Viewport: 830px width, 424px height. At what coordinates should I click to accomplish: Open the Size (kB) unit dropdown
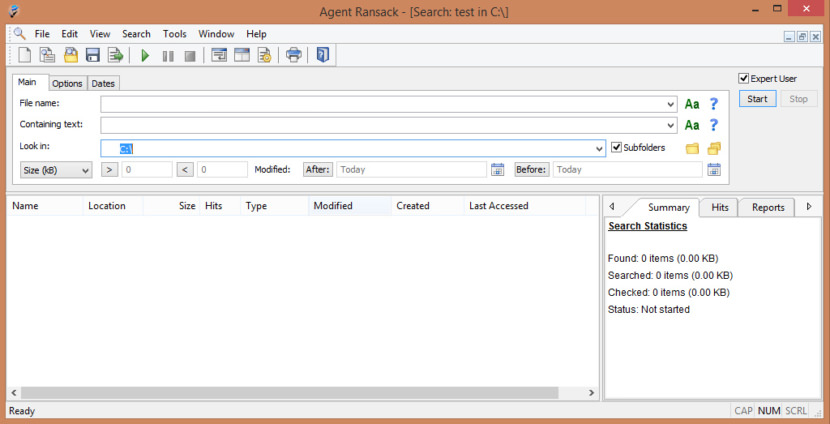coord(57,170)
